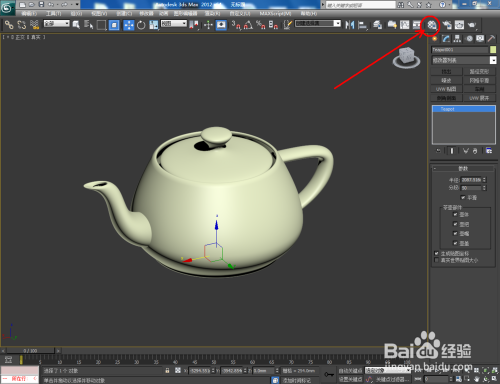Uncheck the 壶嘴 teapot spout checkbox

455,233
